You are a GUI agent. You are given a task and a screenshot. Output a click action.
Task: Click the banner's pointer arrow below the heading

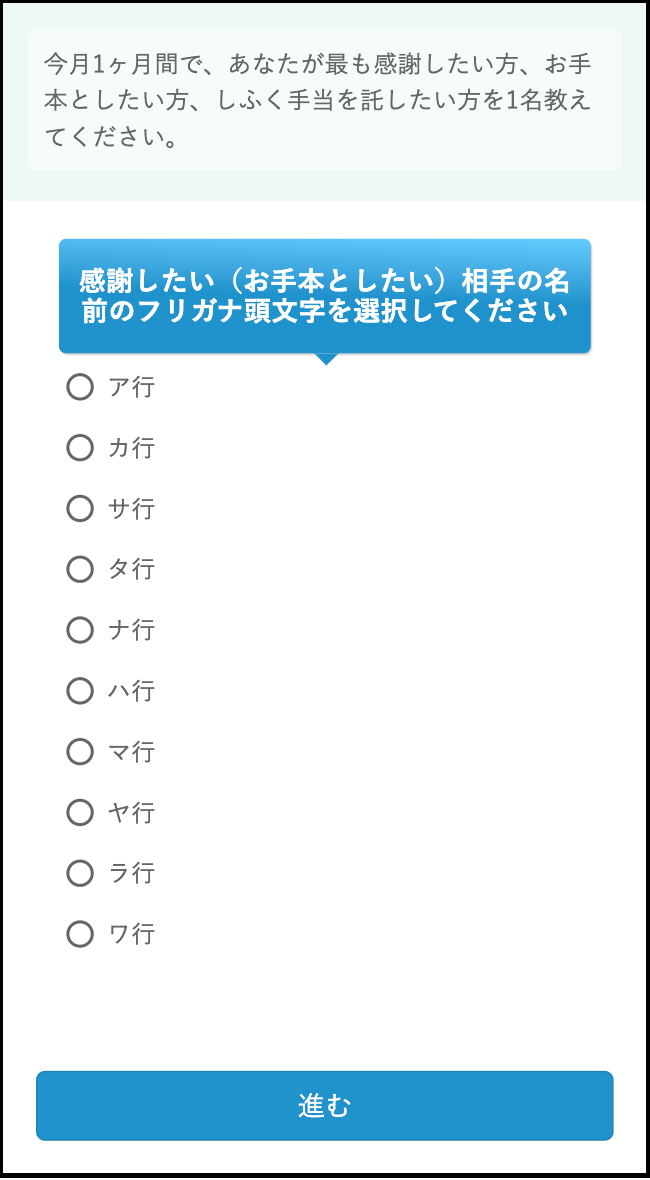(325, 360)
